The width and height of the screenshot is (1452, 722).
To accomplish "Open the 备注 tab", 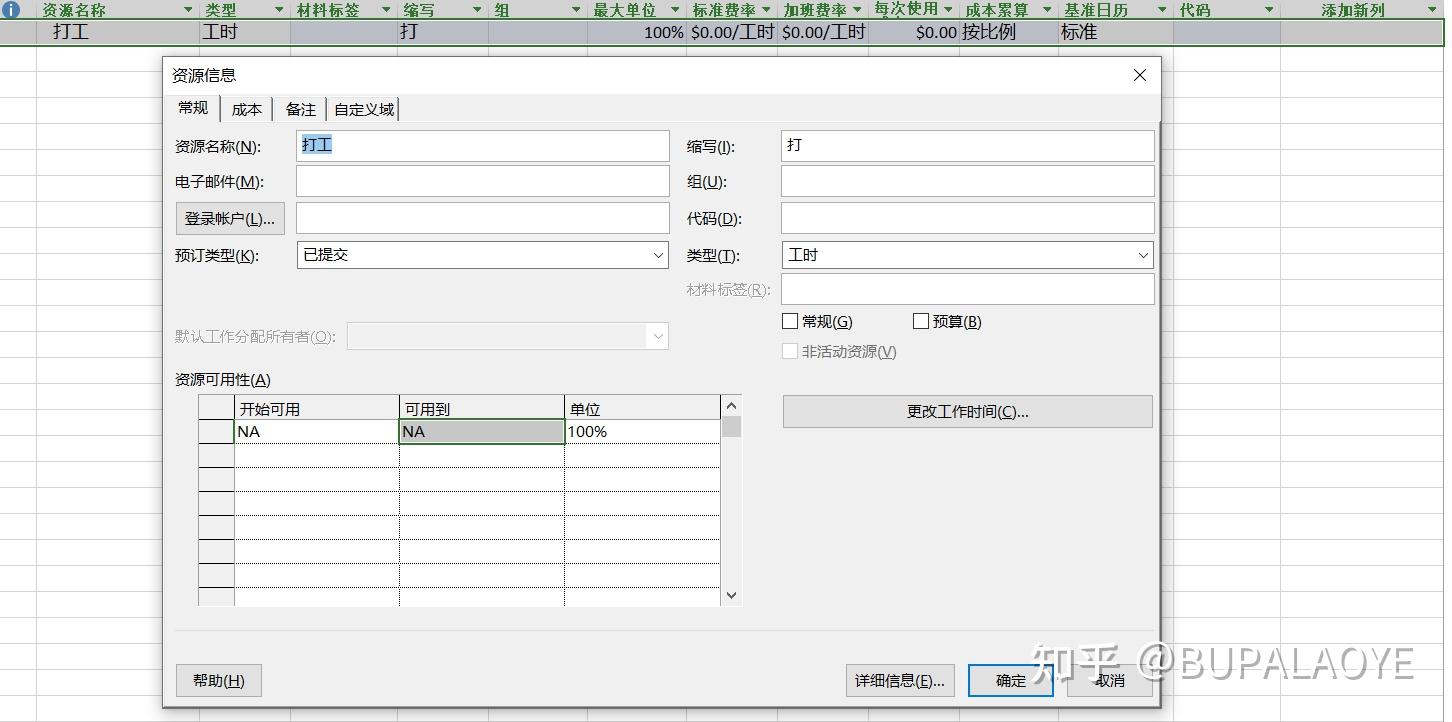I will (300, 109).
